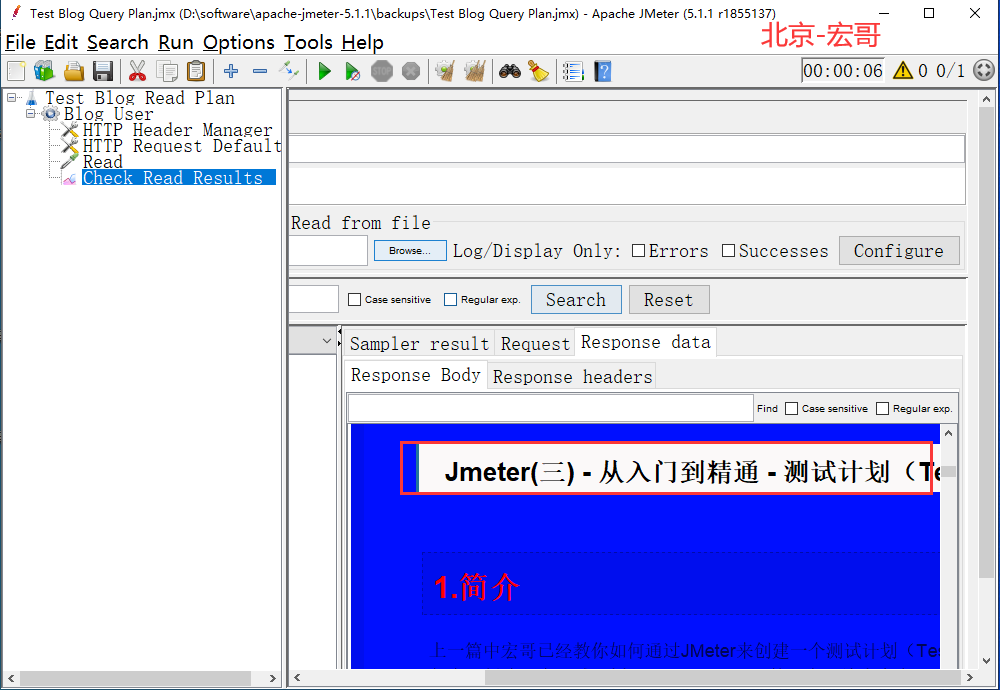This screenshot has height=690, width=1000.
Task: Open the results renderer dropdown arrow
Action: pyautogui.click(x=327, y=341)
